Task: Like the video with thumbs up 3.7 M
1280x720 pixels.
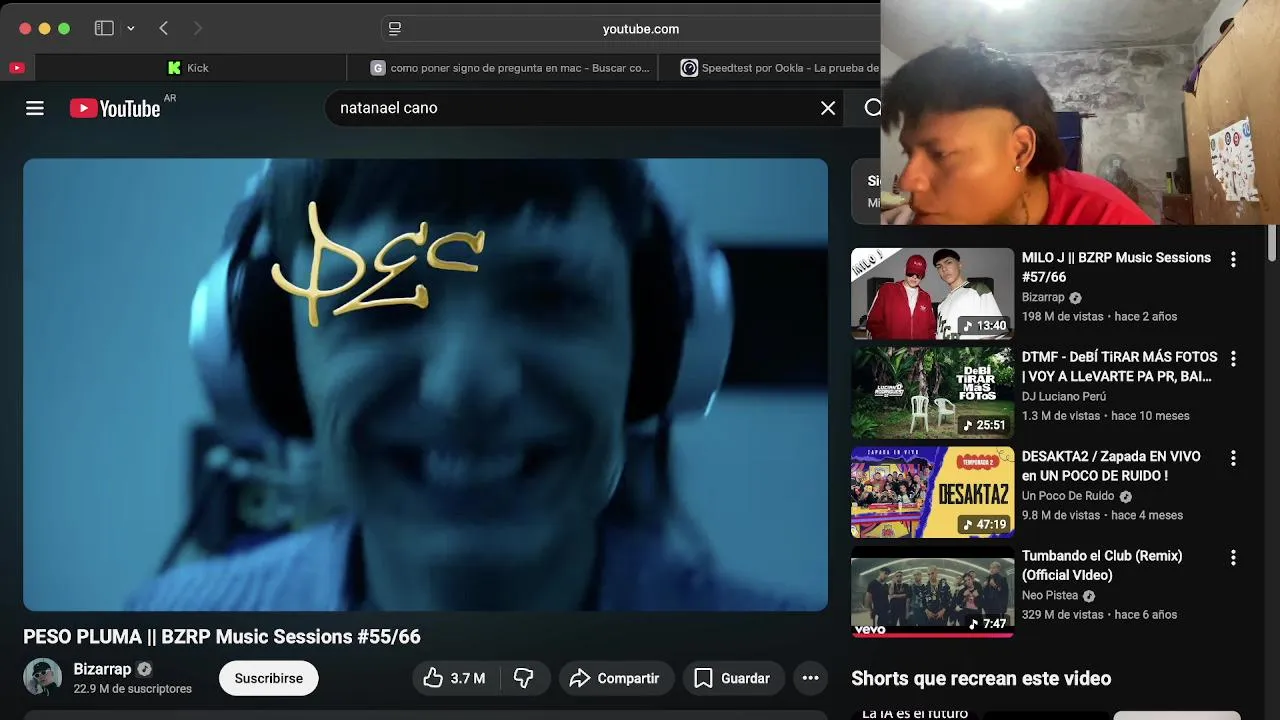Action: 454,678
